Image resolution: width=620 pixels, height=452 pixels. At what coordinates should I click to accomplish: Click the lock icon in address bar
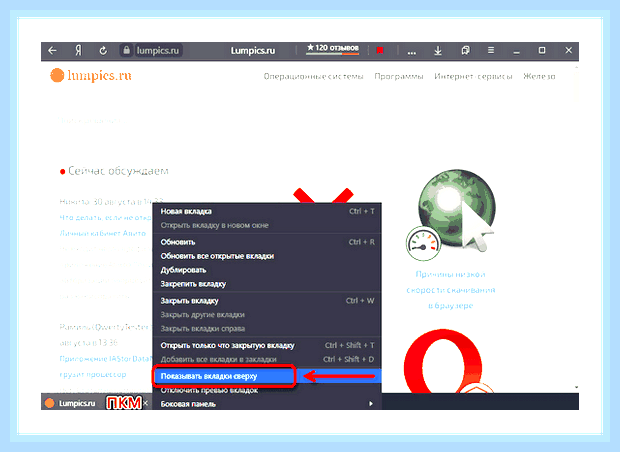pyautogui.click(x=126, y=51)
